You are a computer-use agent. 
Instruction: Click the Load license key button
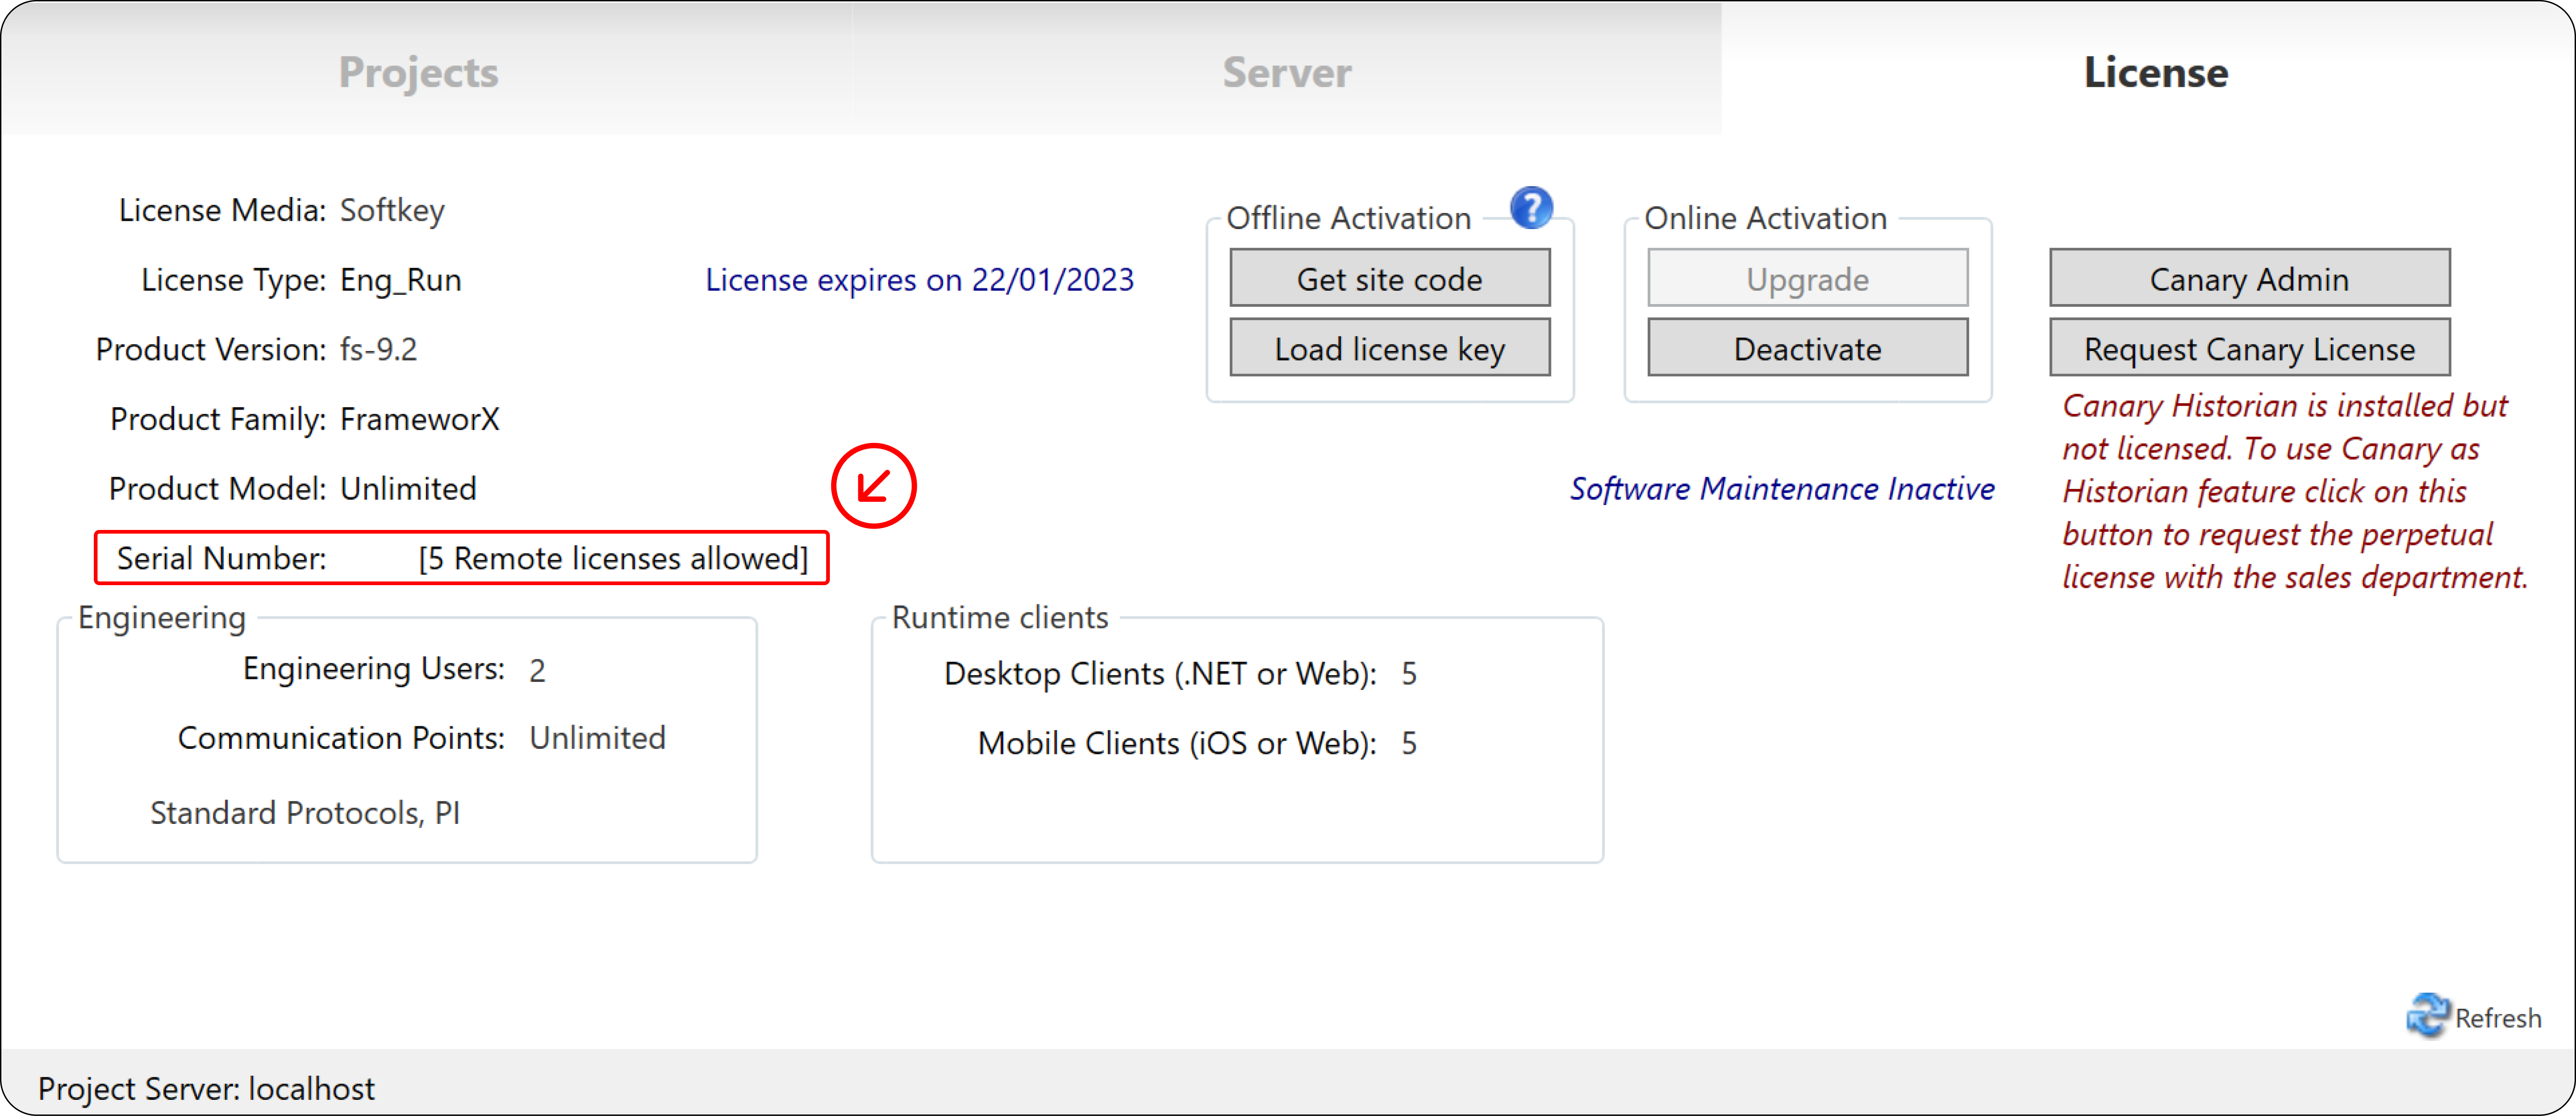coord(1390,348)
